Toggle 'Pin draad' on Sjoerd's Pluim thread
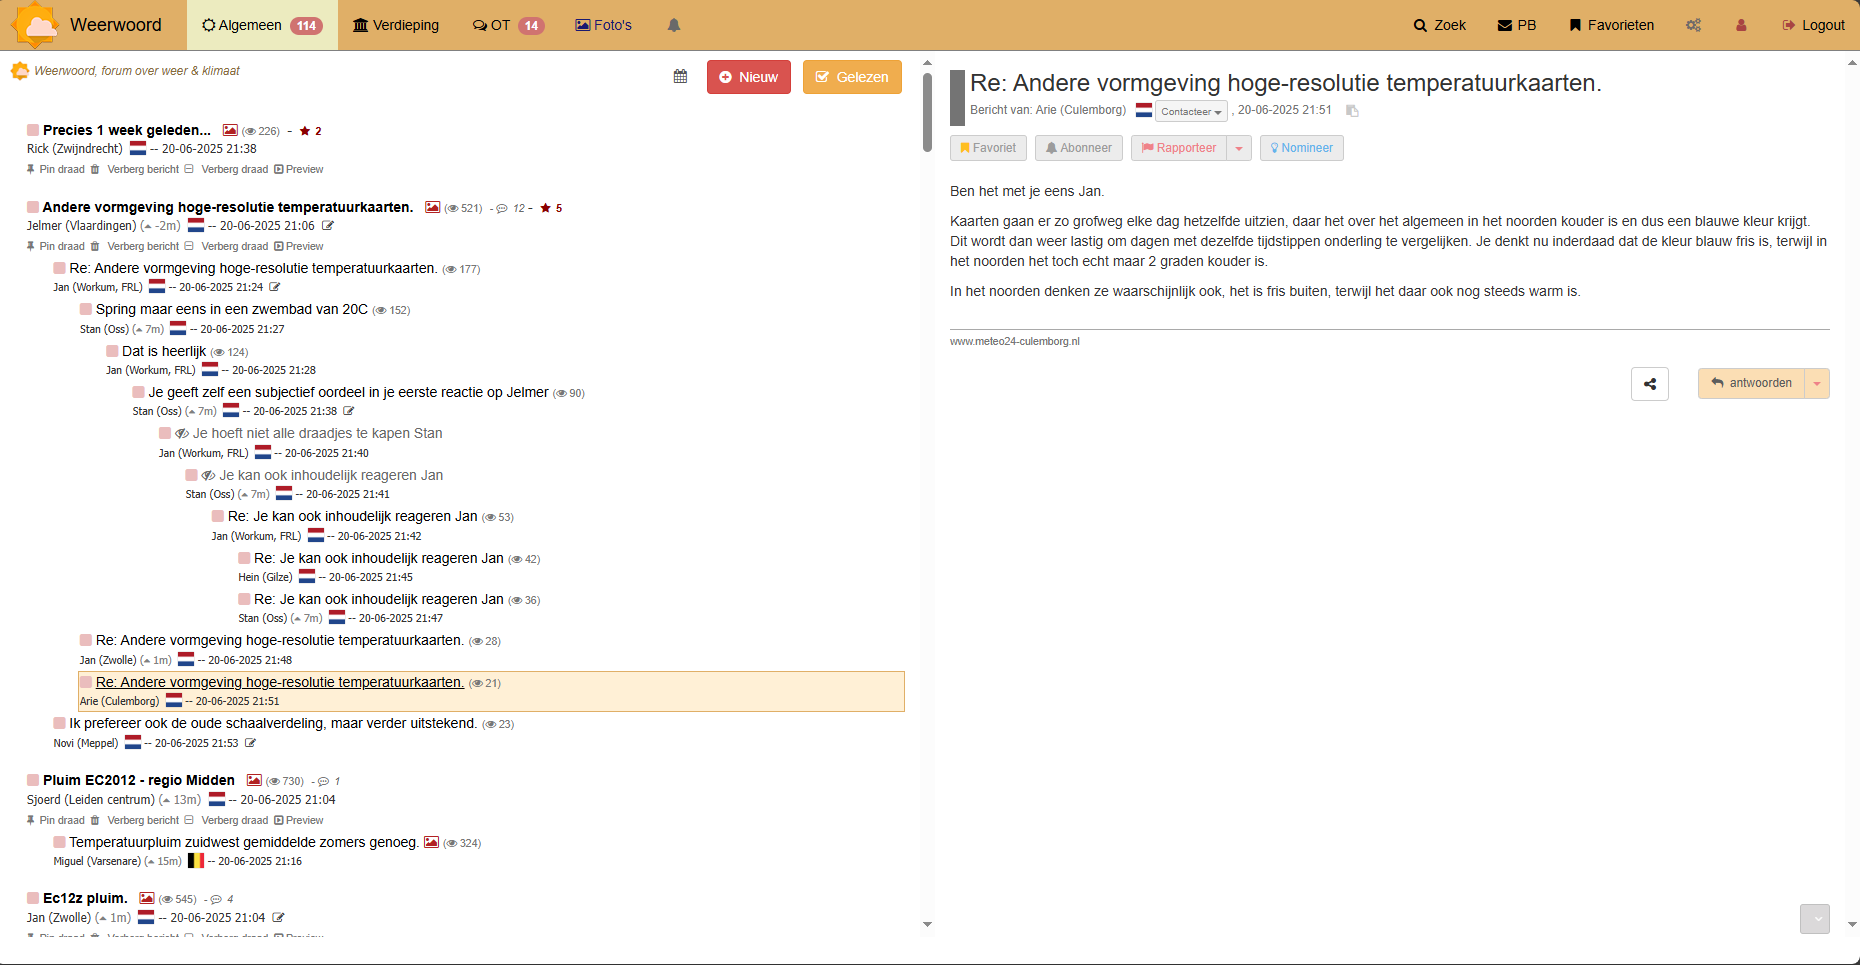The image size is (1860, 965). coord(56,820)
